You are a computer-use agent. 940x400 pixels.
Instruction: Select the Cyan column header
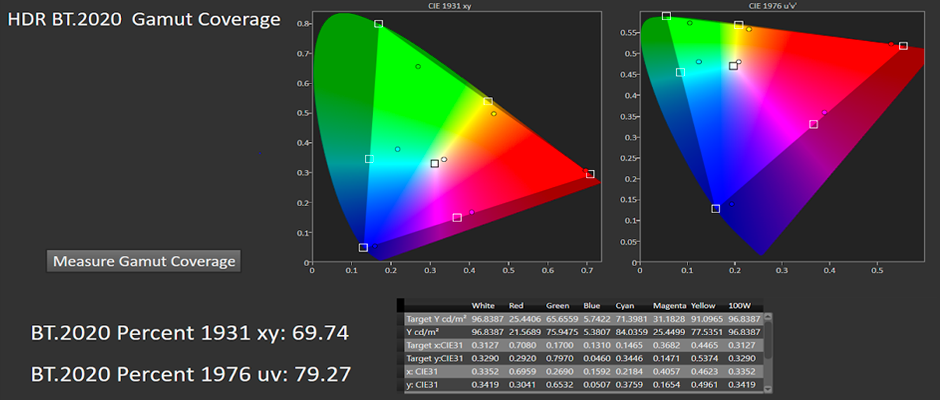click(x=626, y=306)
